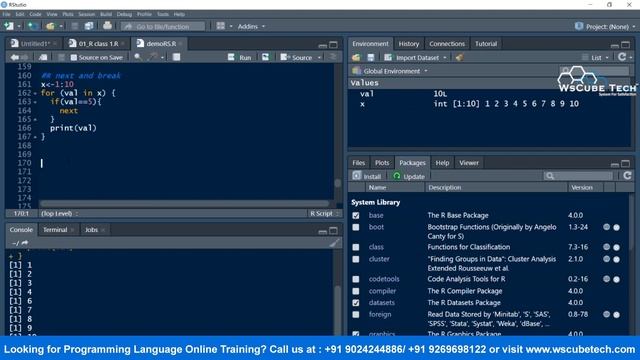Check the compiler package checkbox
The height and width of the screenshot is (360, 640).
pyautogui.click(x=356, y=291)
